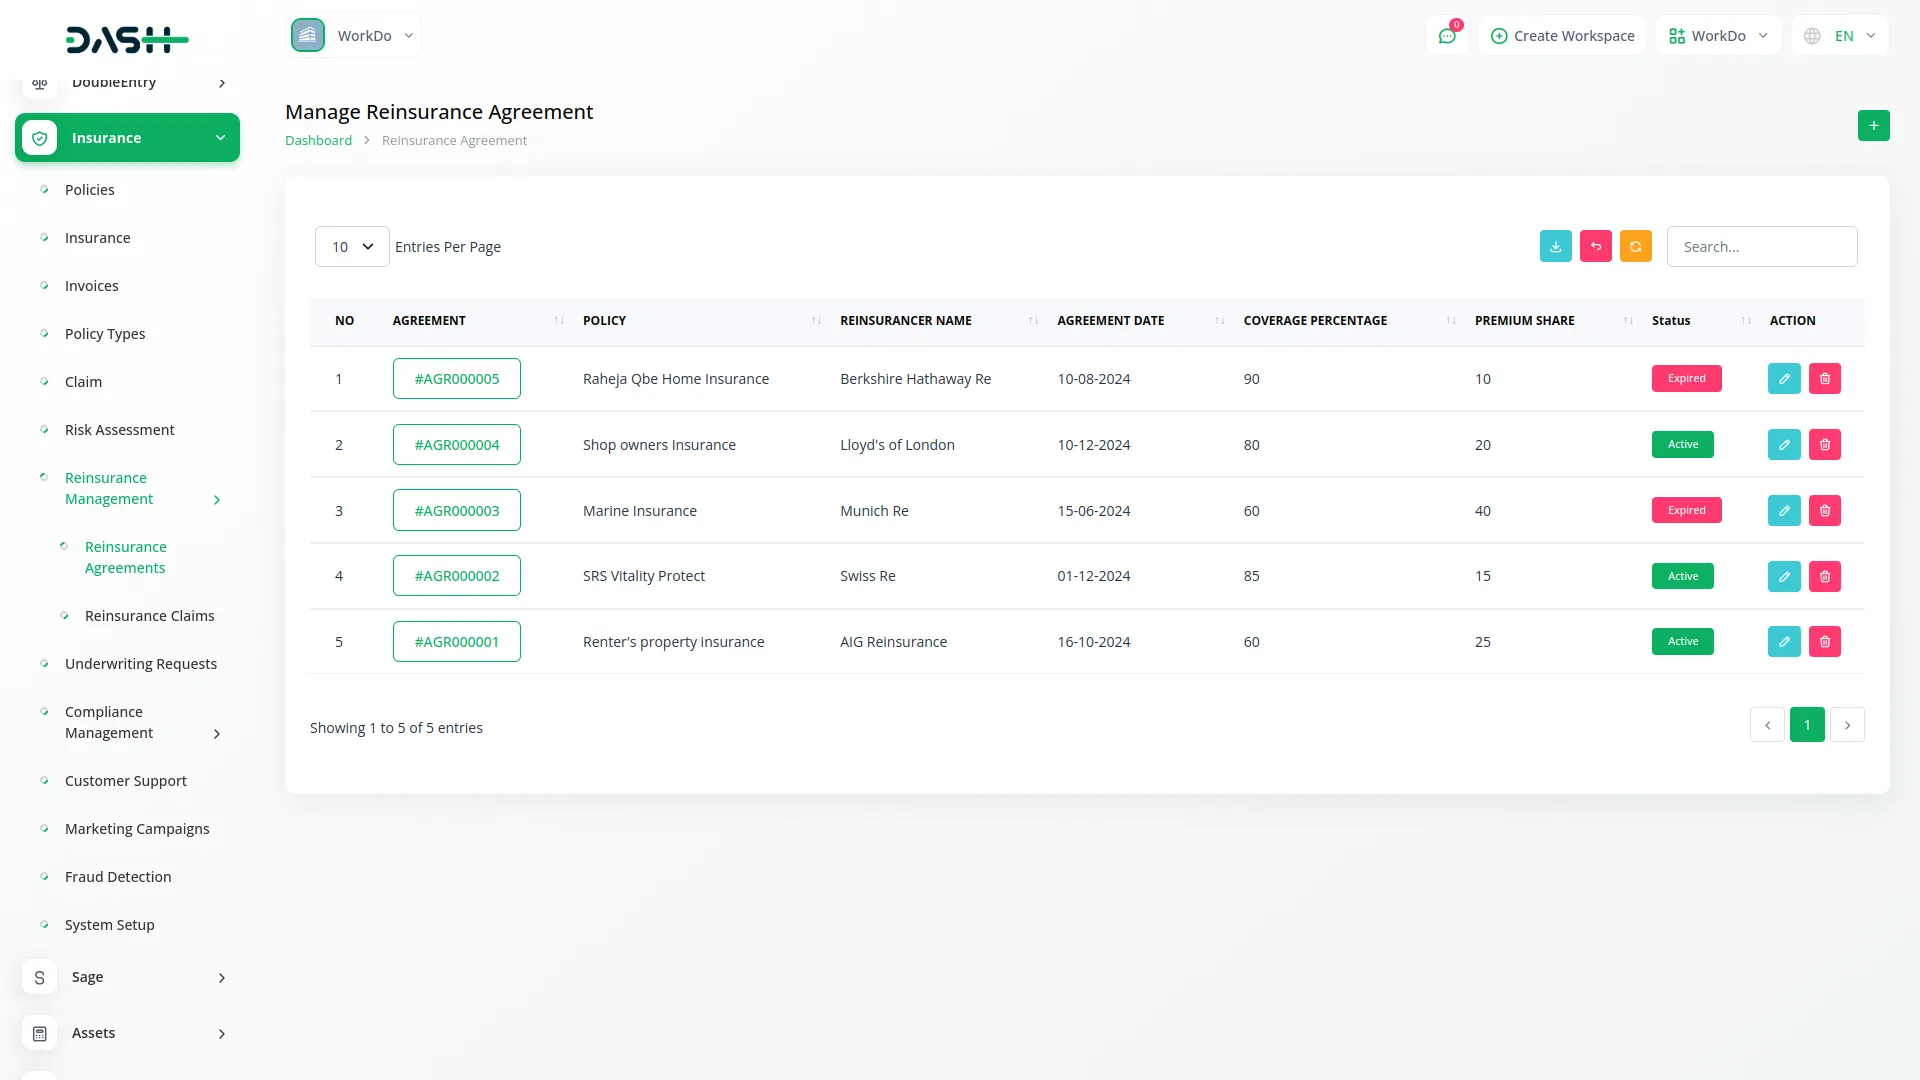Click inside the Search field
The width and height of the screenshot is (1920, 1080).
[x=1762, y=246]
